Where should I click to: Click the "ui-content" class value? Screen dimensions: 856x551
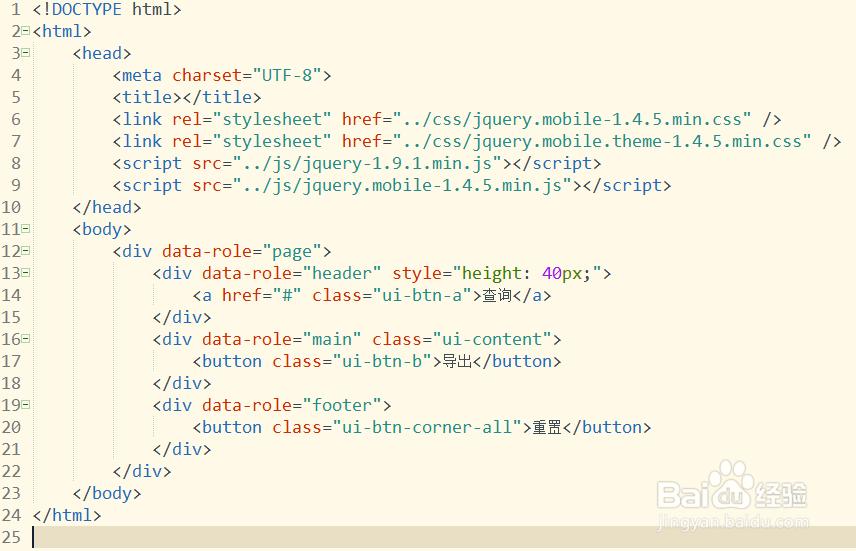(x=492, y=339)
